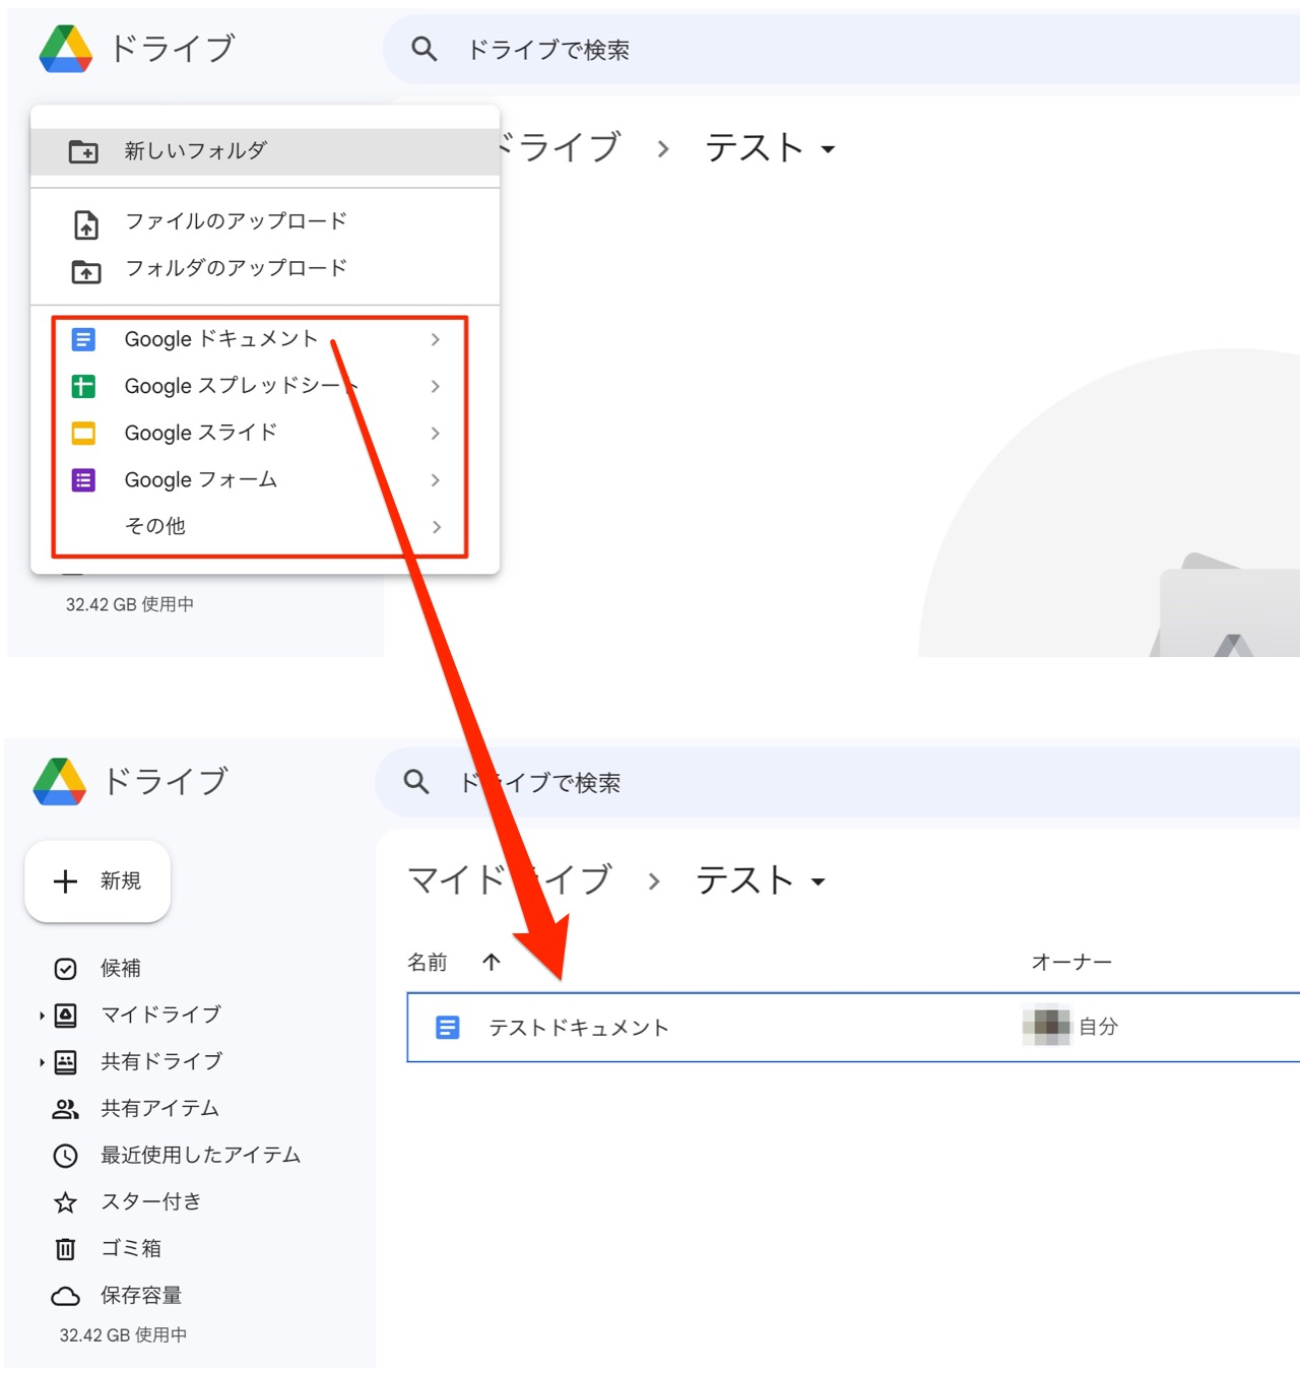This screenshot has height=1373, width=1300.
Task: Choose ファイルのアップロード menu entry
Action: pyautogui.click(x=235, y=221)
